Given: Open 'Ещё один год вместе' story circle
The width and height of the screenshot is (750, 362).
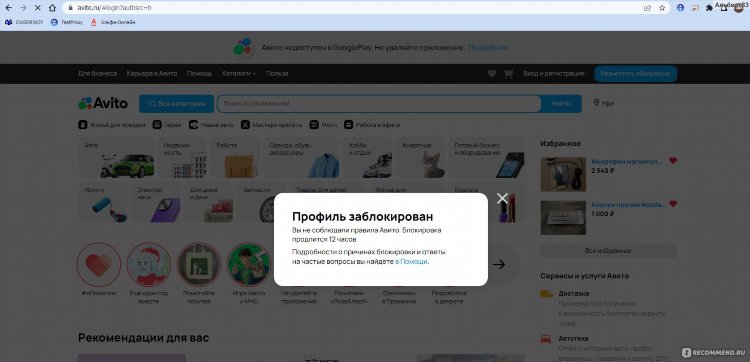Looking at the screenshot, I should click(x=149, y=264).
